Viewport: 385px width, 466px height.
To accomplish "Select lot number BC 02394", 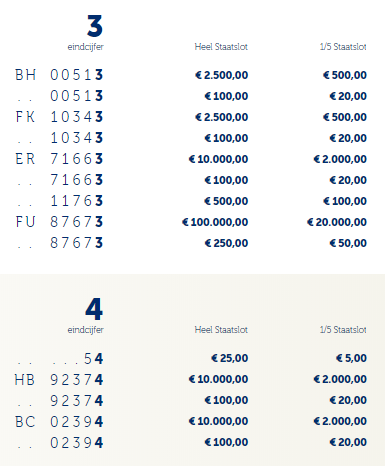I will pos(59,422).
